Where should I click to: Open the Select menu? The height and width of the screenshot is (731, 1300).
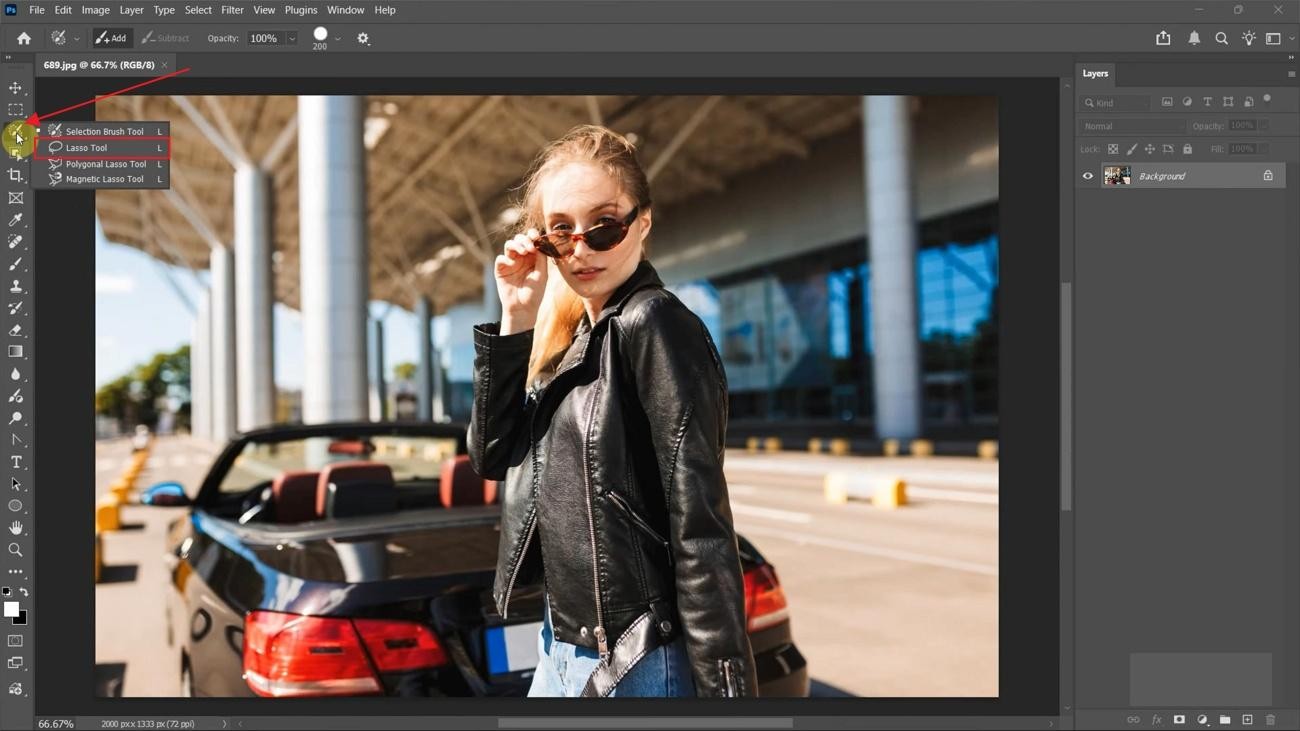pos(198,10)
